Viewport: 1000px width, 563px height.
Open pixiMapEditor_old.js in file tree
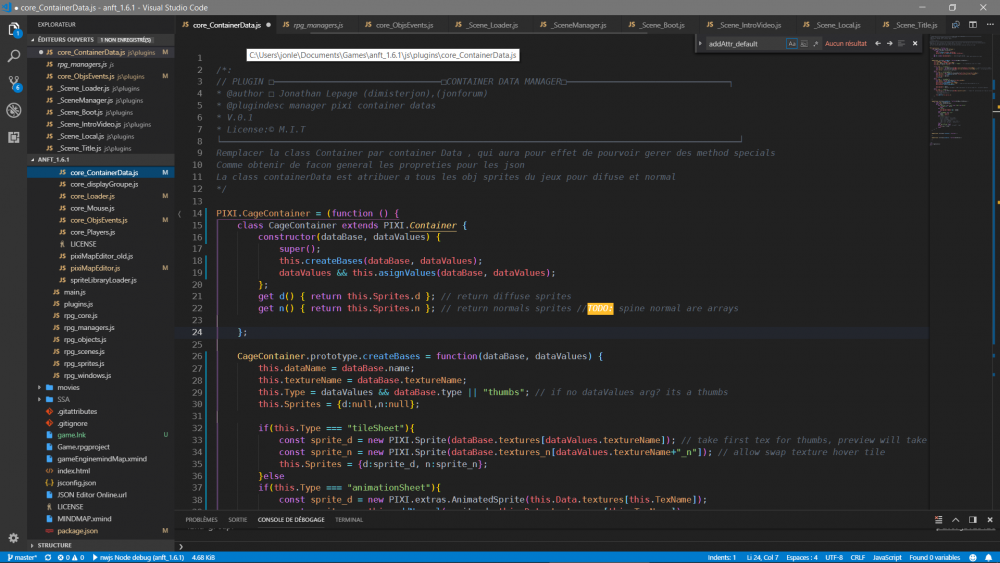[x=101, y=256]
